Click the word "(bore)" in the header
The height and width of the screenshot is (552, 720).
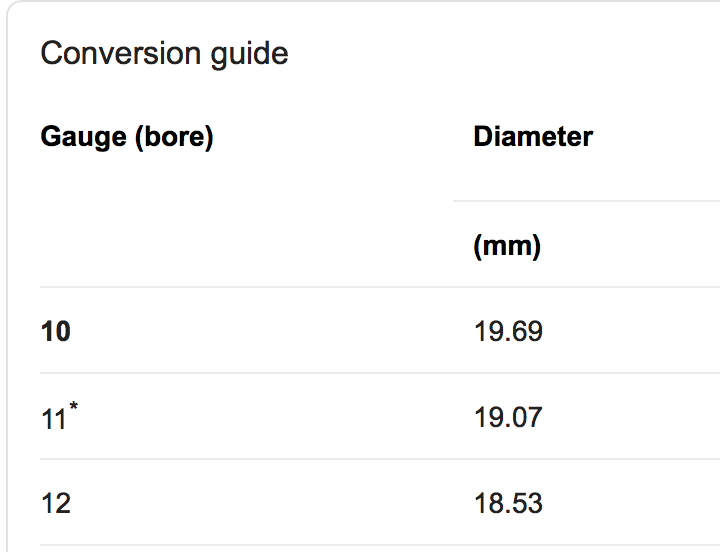(174, 137)
